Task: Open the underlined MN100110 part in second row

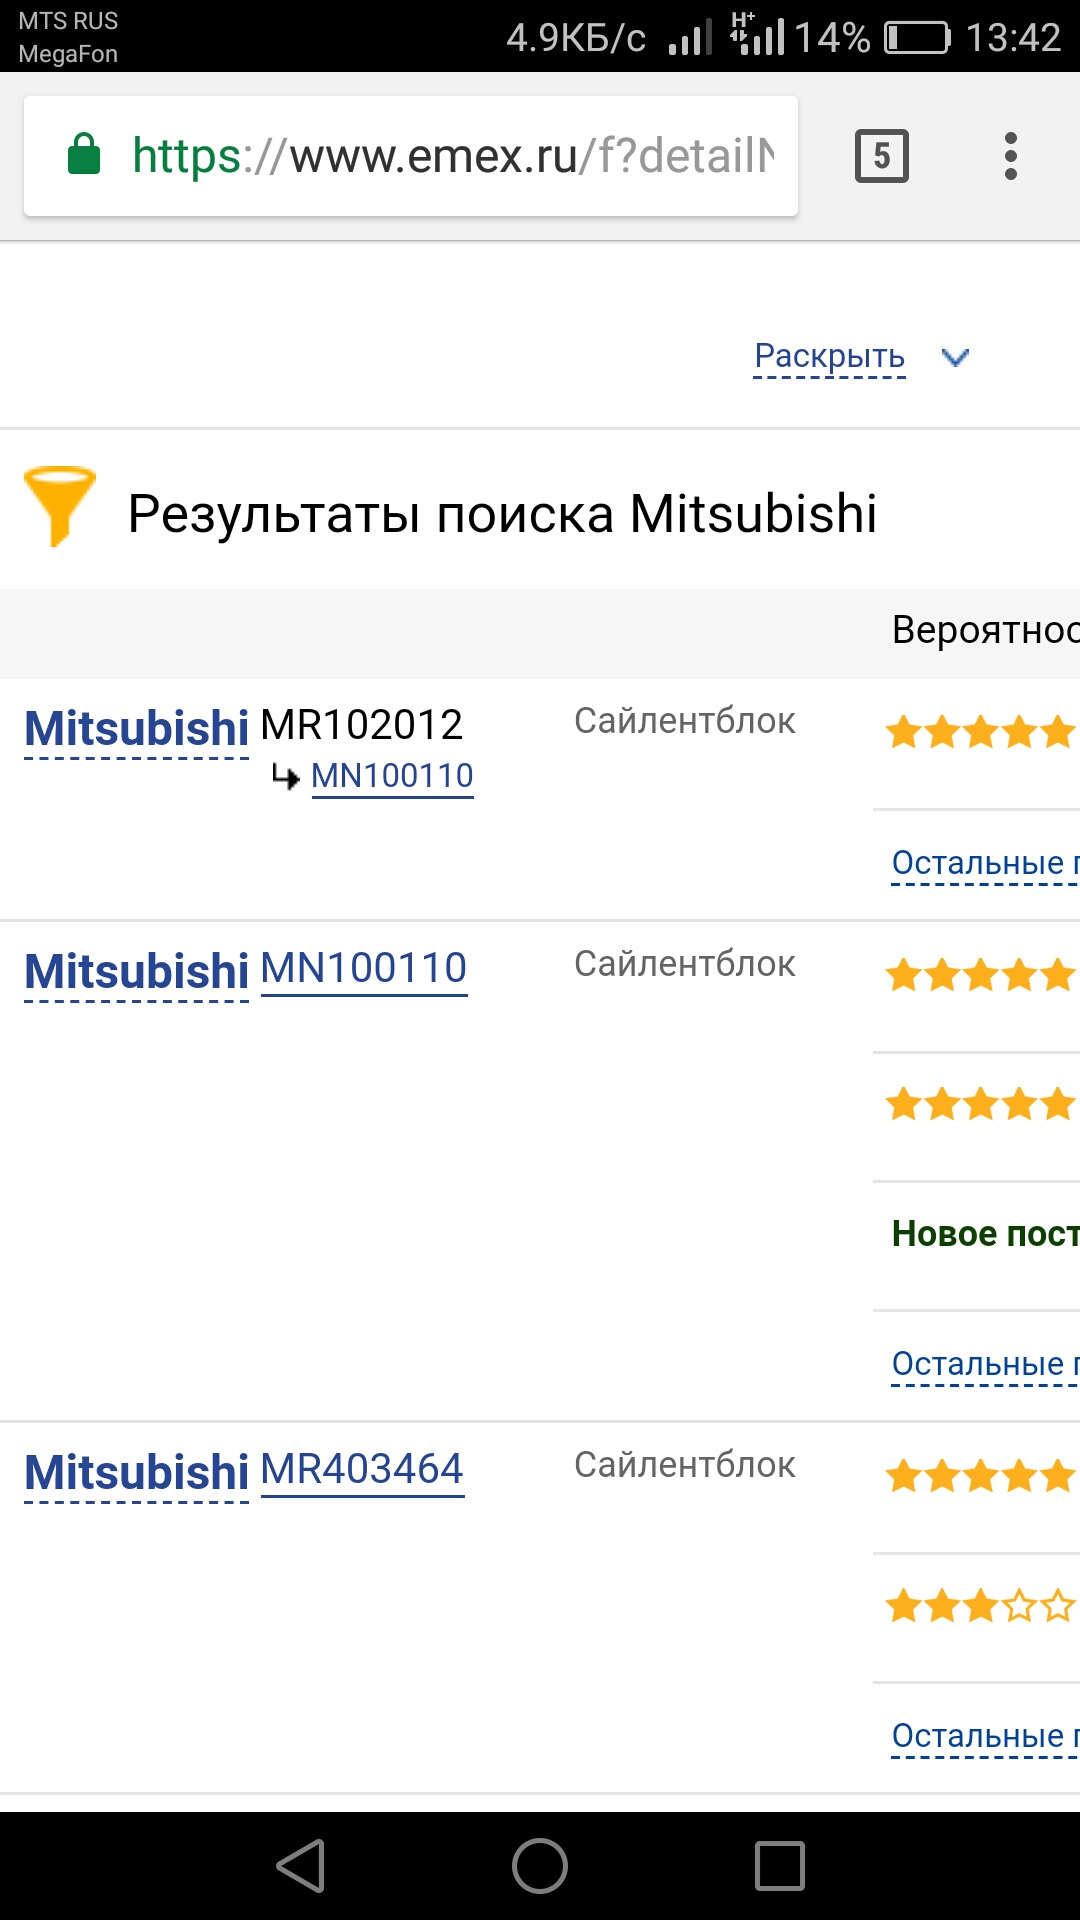Action: [364, 968]
